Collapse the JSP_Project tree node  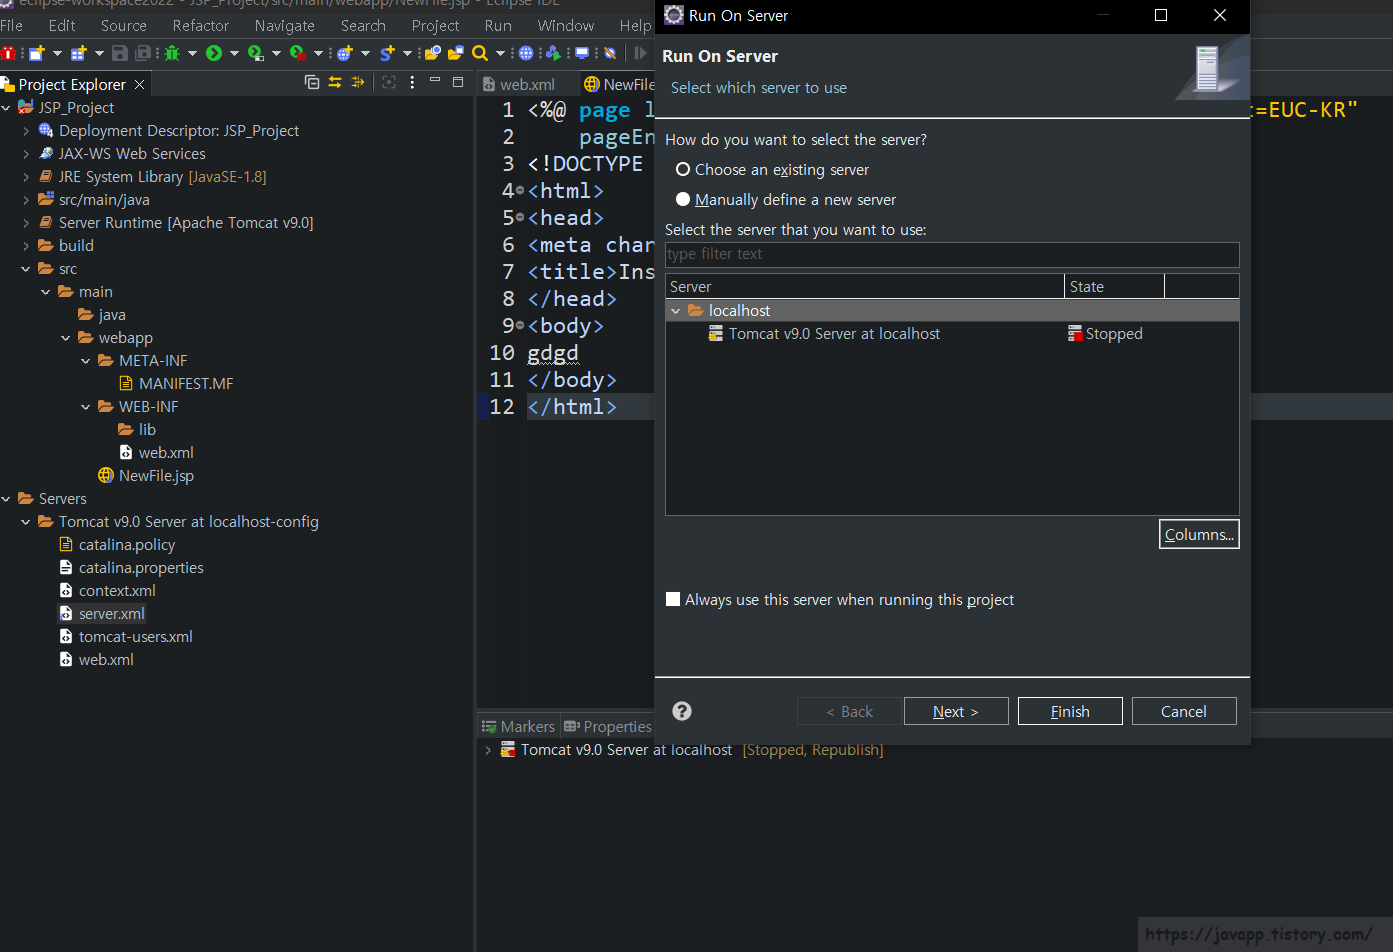[6, 108]
